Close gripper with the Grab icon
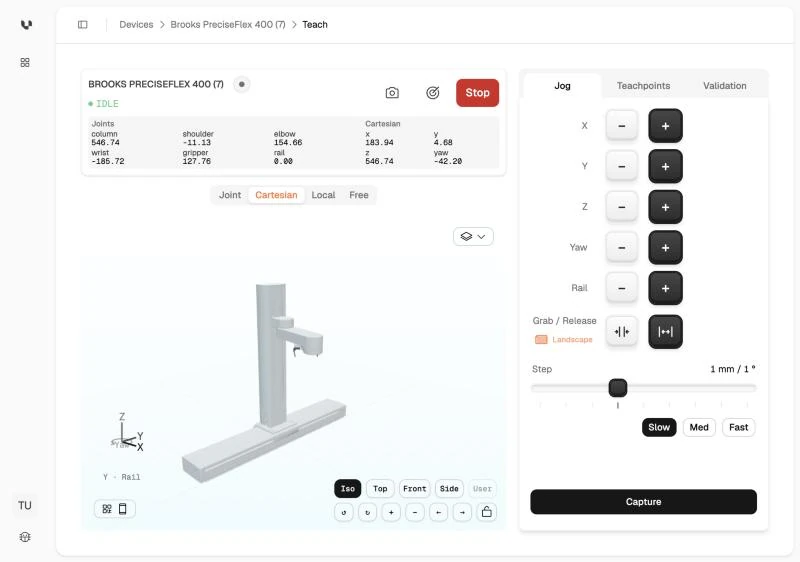This screenshot has height=562, width=800. point(621,332)
